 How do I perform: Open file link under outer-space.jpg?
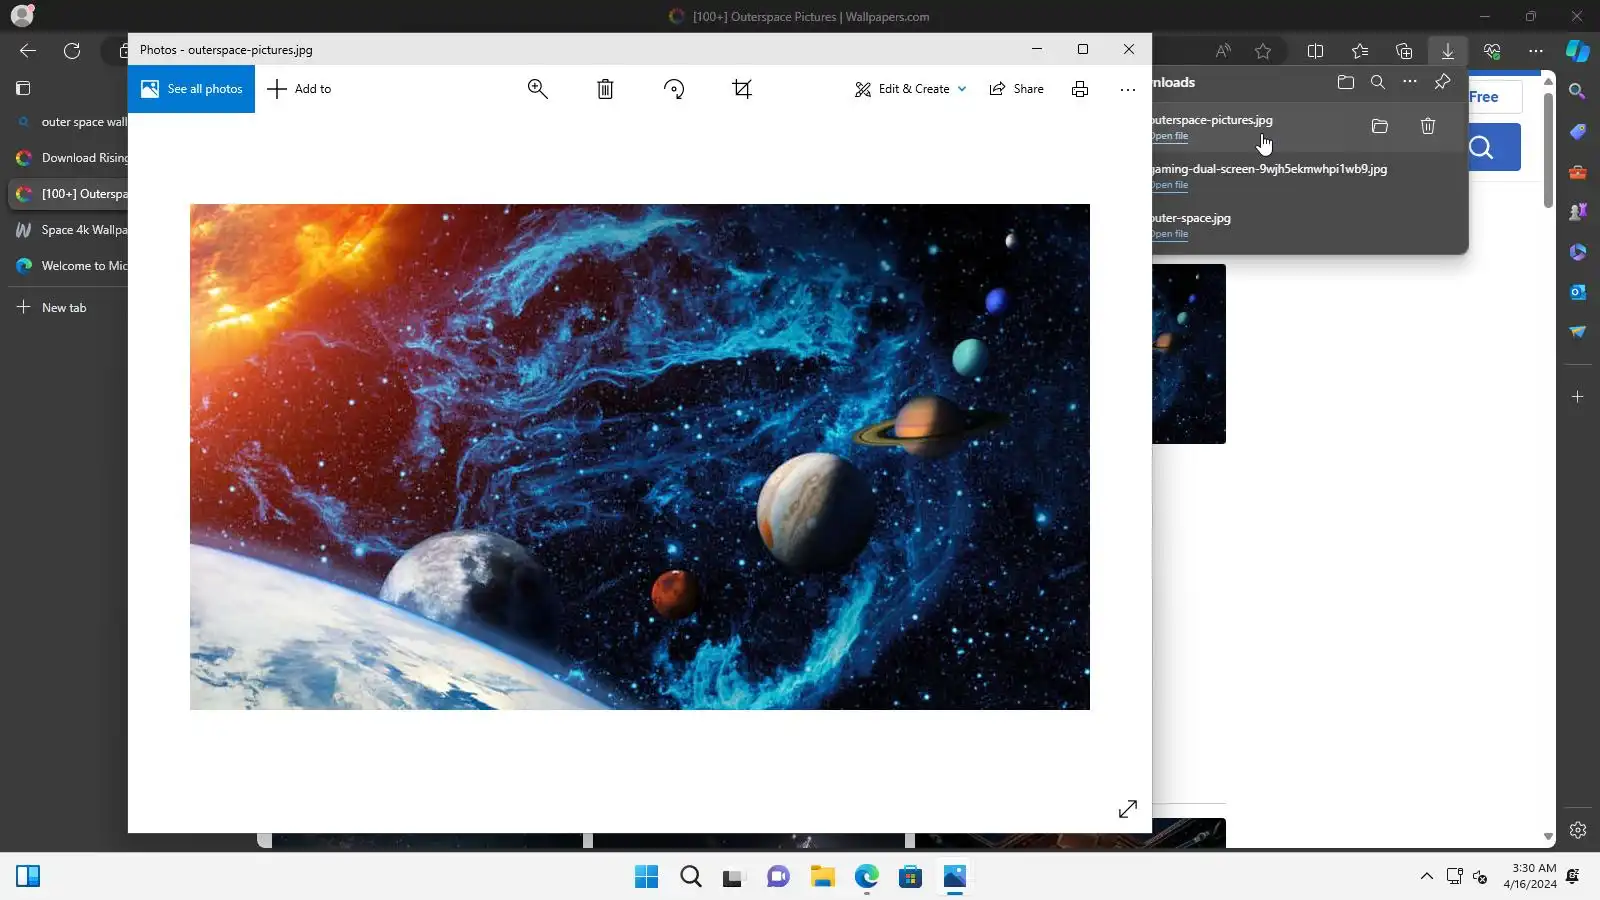click(1170, 234)
